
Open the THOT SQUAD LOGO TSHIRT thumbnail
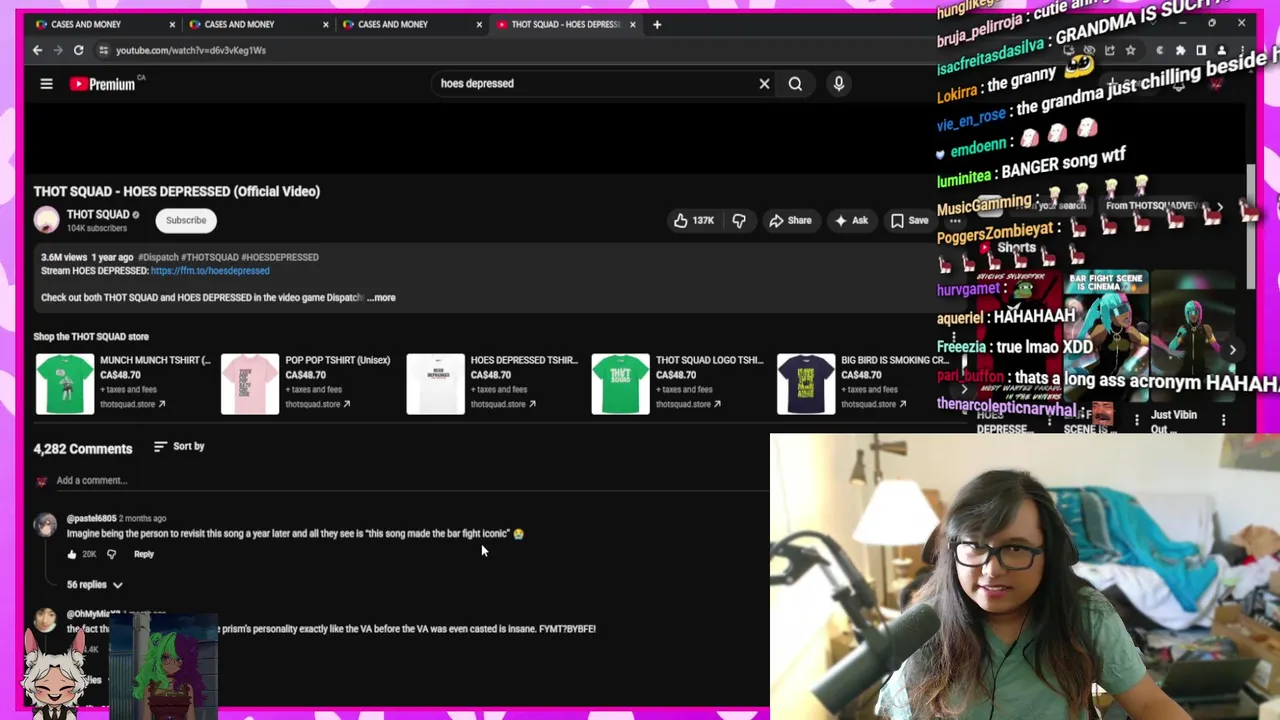[x=620, y=383]
